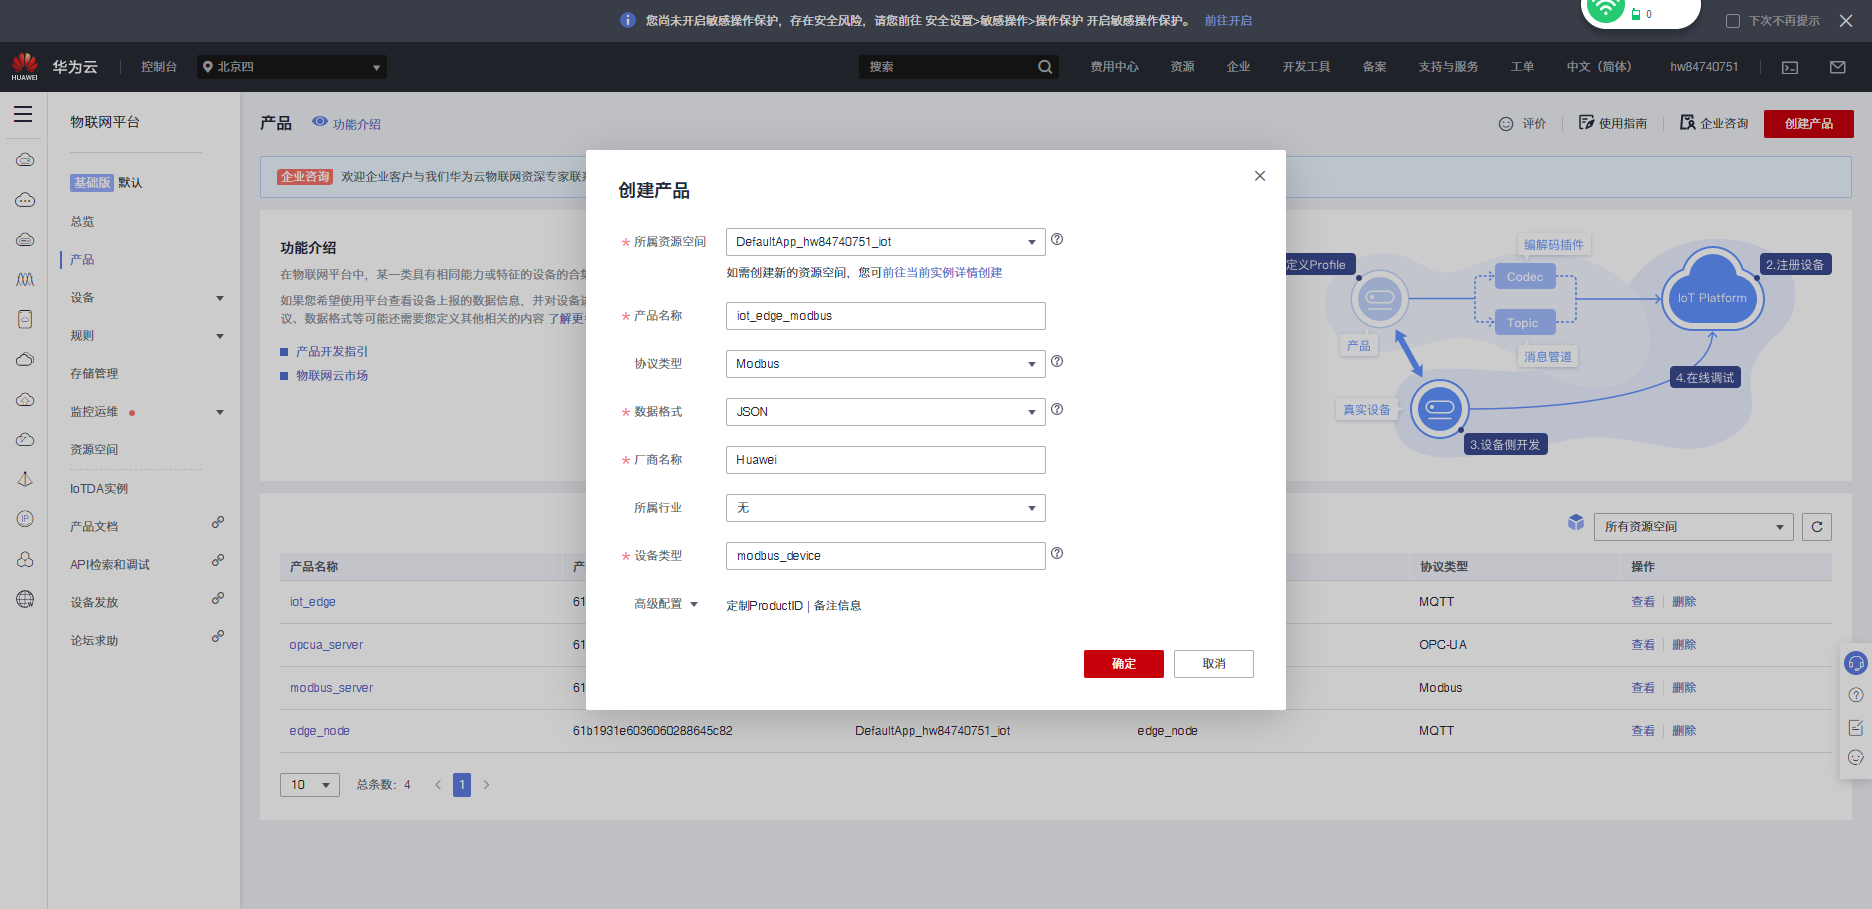1872x909 pixels.
Task: Open link icon next to API检索和调试
Action: tap(218, 561)
